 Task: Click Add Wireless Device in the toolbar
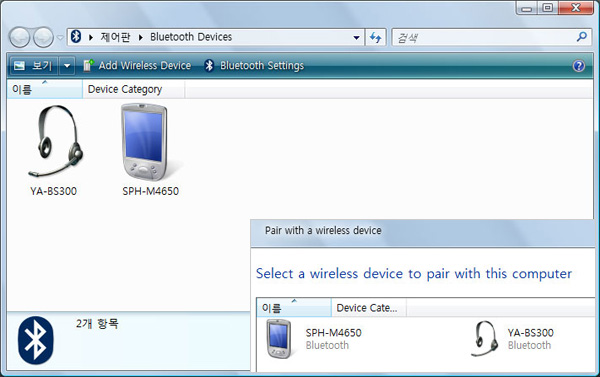pos(137,65)
